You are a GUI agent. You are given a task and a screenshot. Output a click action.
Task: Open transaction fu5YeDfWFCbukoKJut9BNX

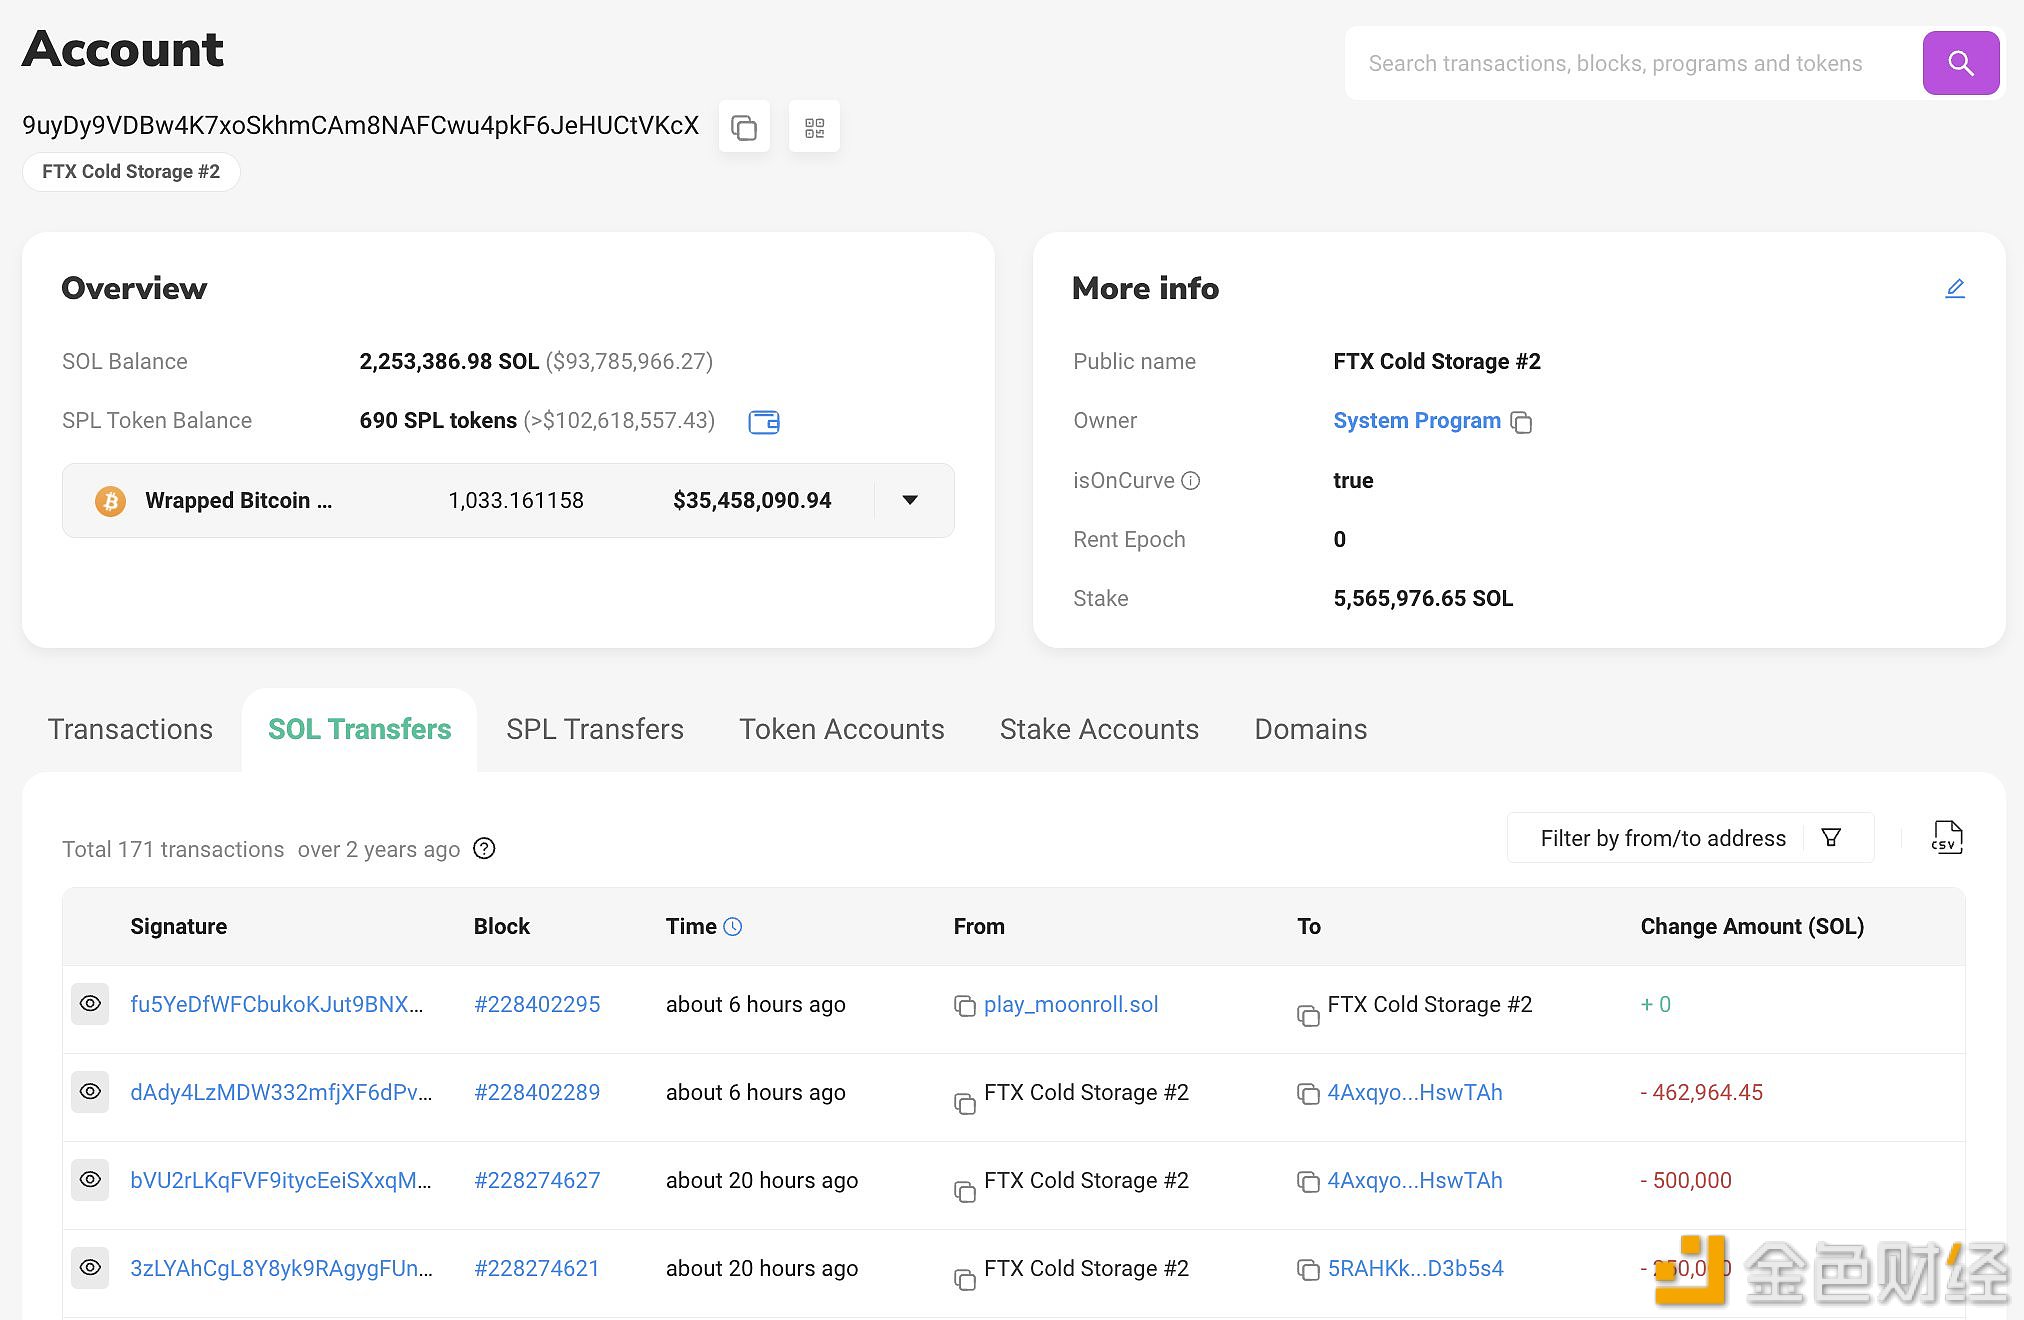(277, 1004)
